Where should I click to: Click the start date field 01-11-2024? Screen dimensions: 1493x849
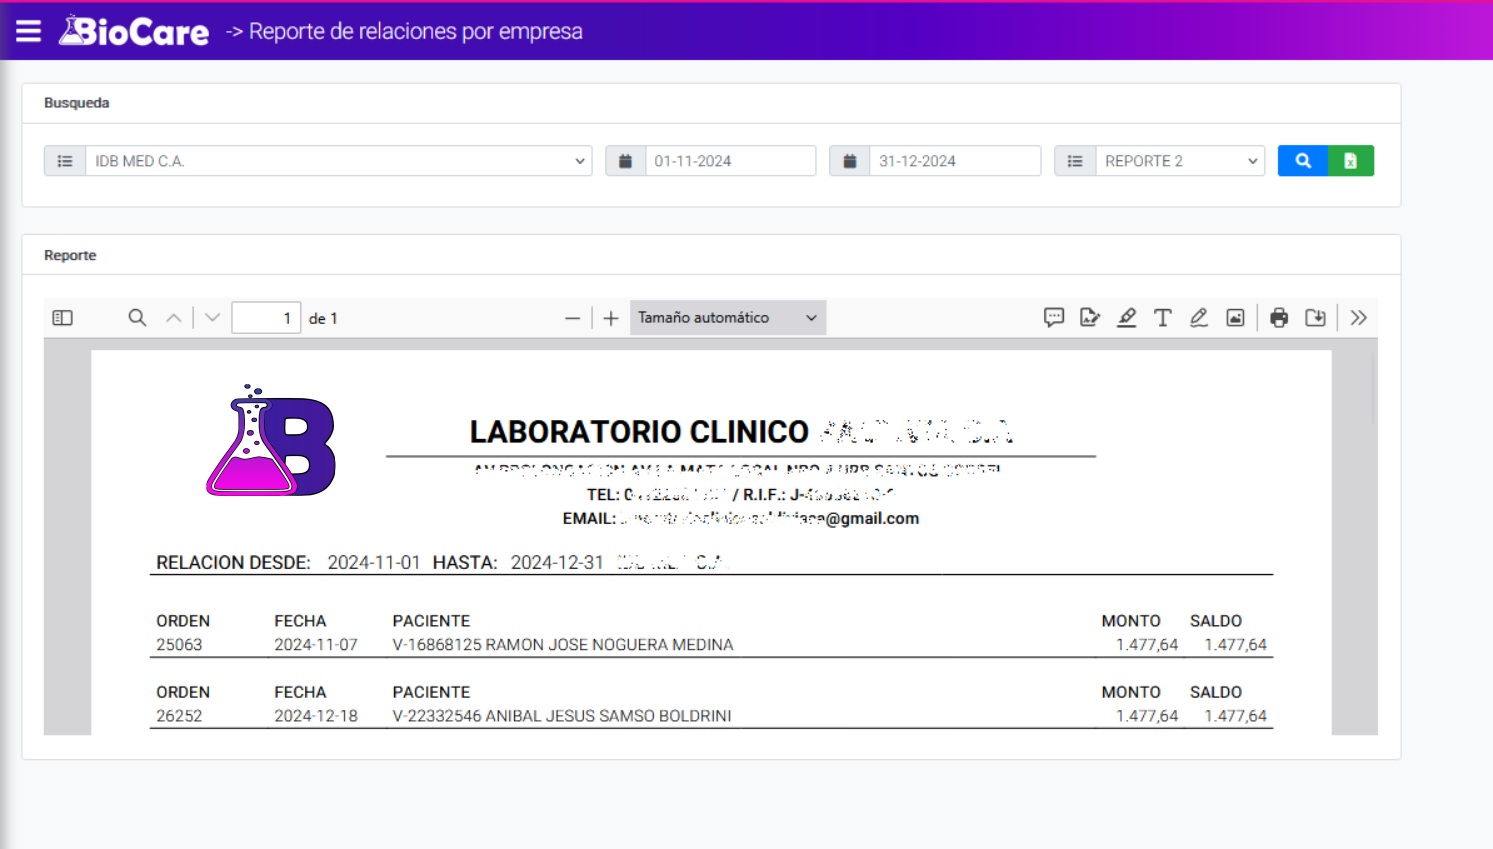click(x=730, y=161)
